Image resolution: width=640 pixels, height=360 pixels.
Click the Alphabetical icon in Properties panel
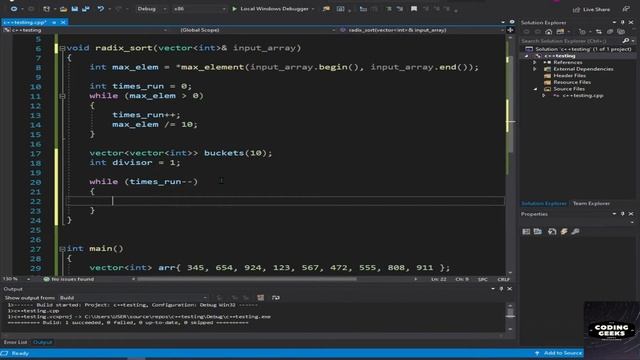(x=538, y=231)
